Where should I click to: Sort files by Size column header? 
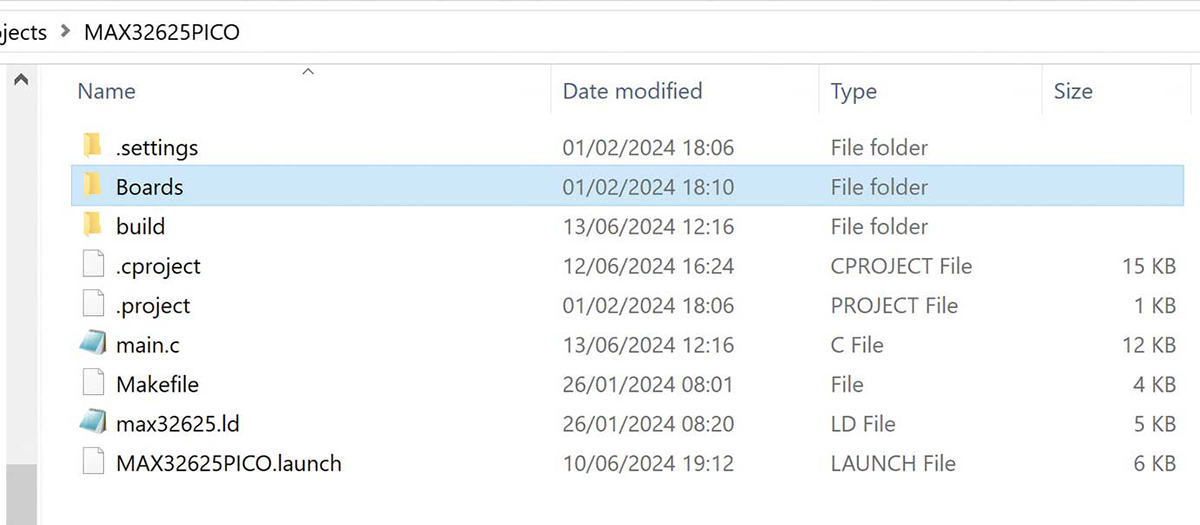tap(1072, 92)
